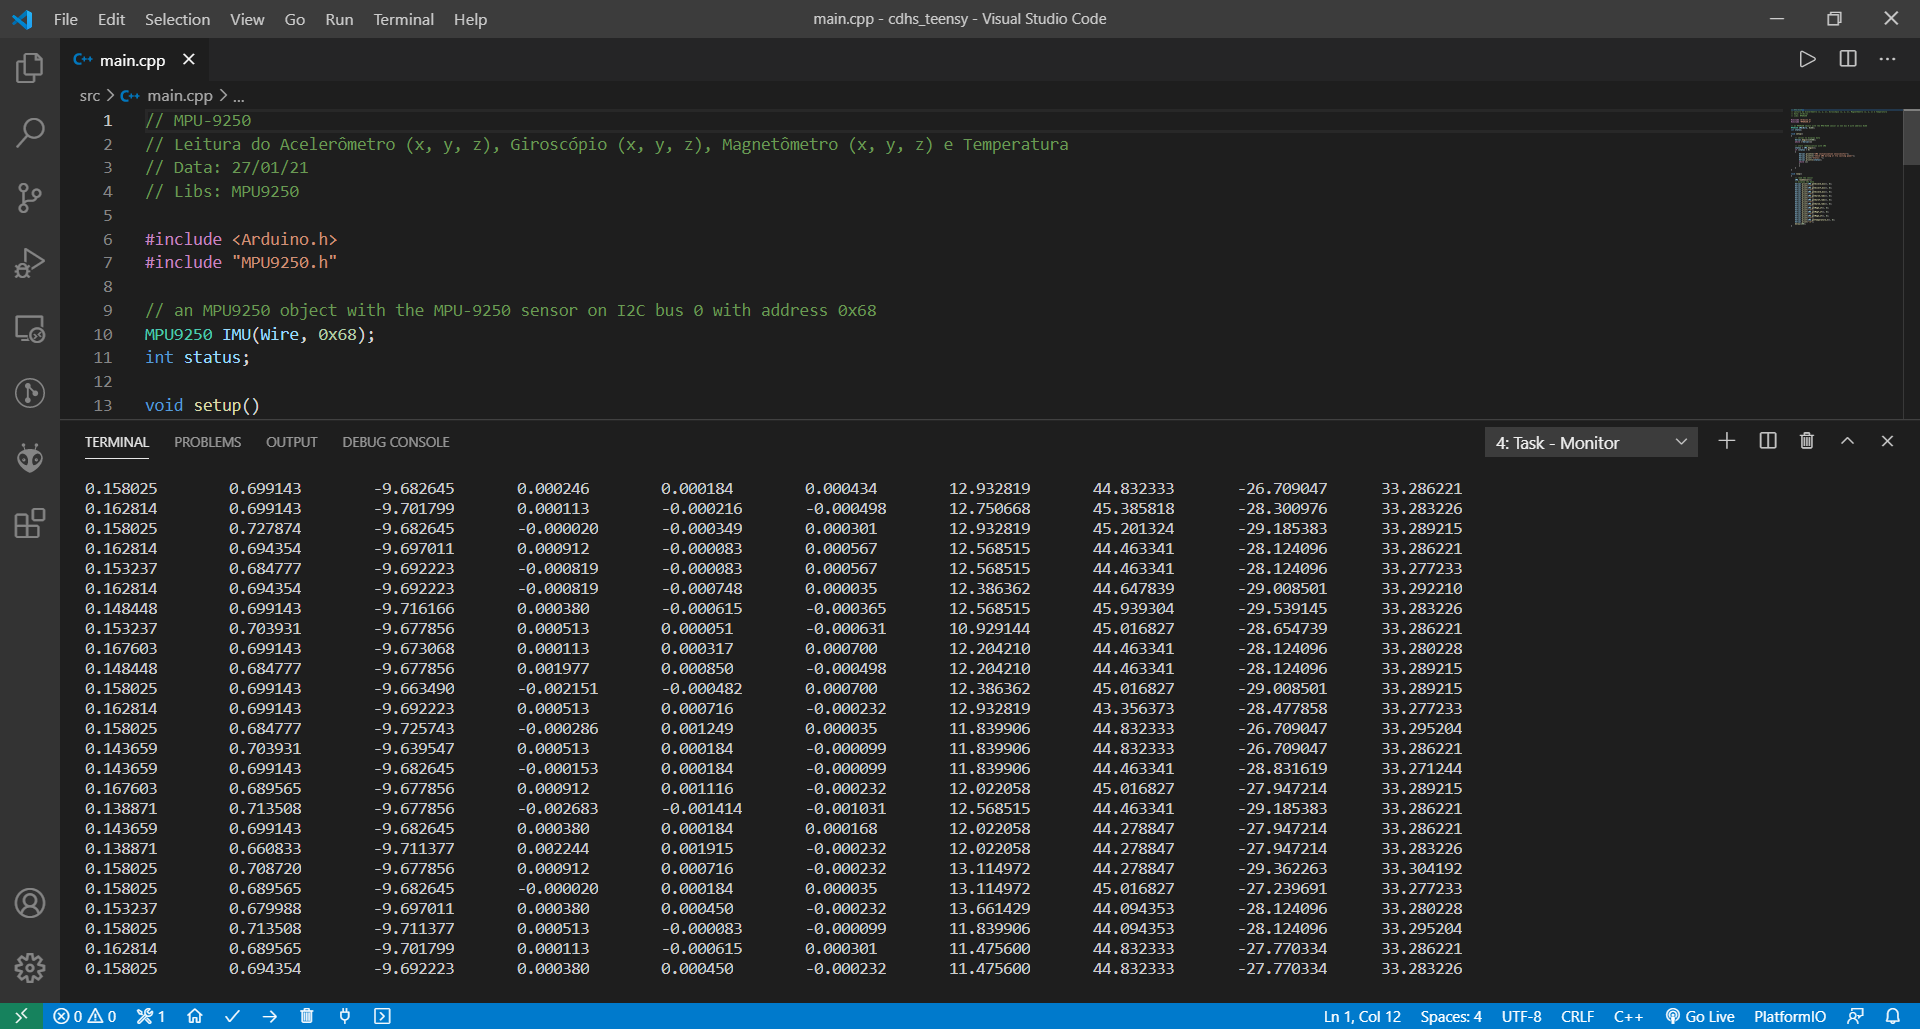
Task: Open Run and Debug view
Action: pyautogui.click(x=30, y=262)
